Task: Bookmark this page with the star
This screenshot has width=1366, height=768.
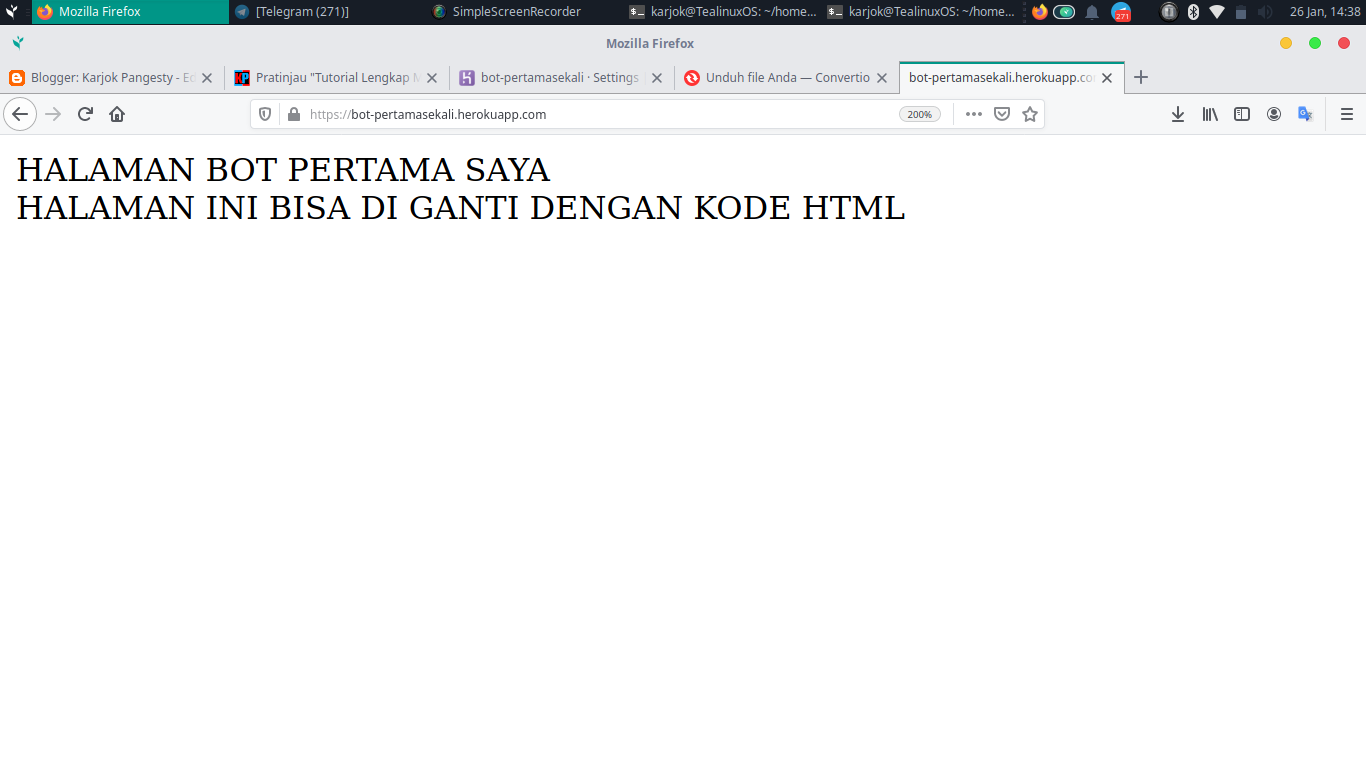Action: tap(1030, 114)
